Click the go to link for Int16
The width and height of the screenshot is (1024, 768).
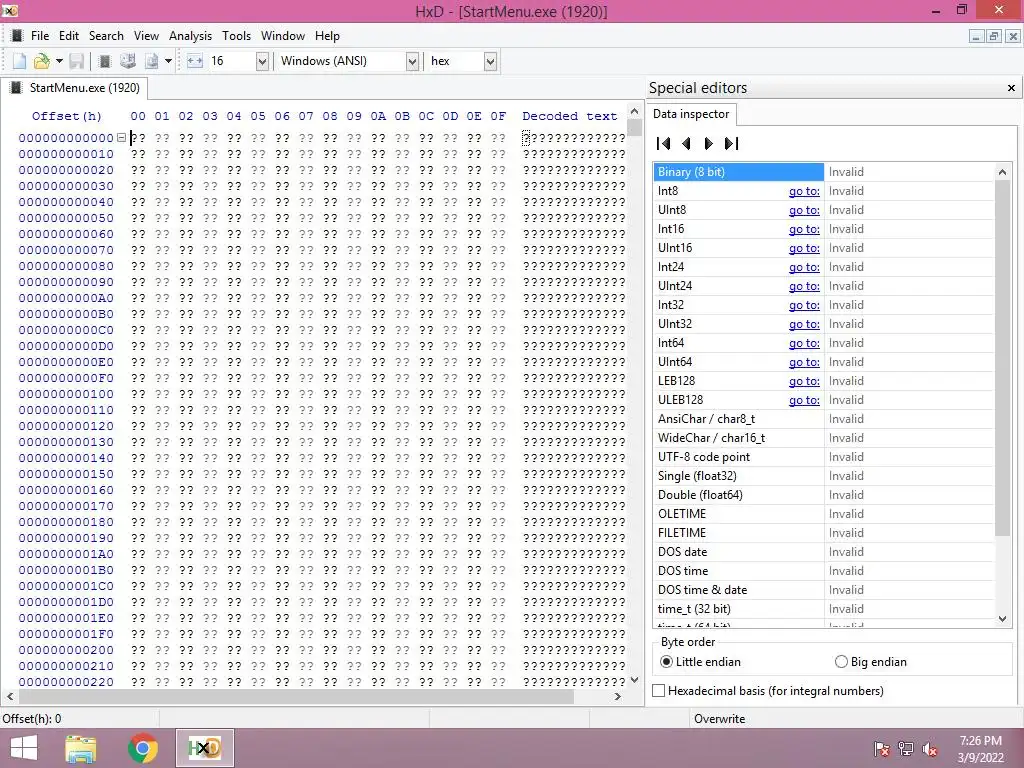[804, 229]
